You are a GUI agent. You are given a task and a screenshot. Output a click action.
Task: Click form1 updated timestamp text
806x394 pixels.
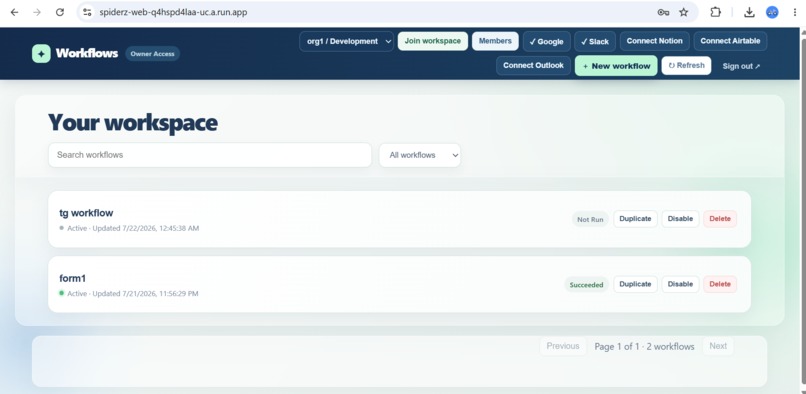pos(133,294)
